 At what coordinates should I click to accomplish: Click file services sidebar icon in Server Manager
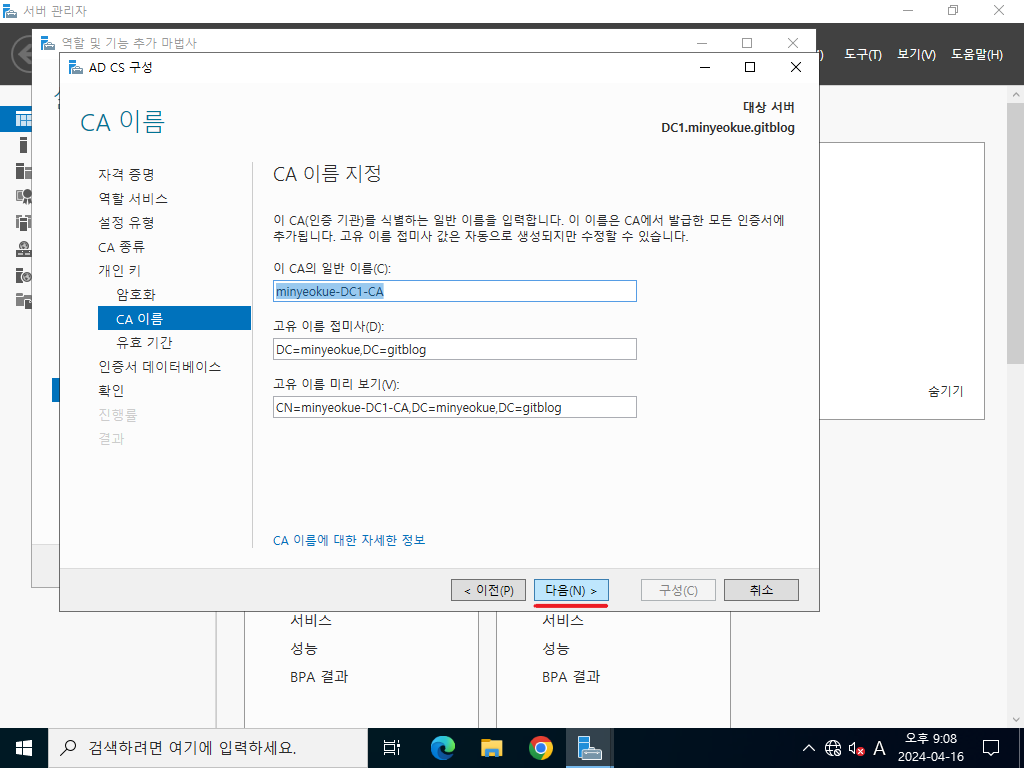[x=24, y=300]
